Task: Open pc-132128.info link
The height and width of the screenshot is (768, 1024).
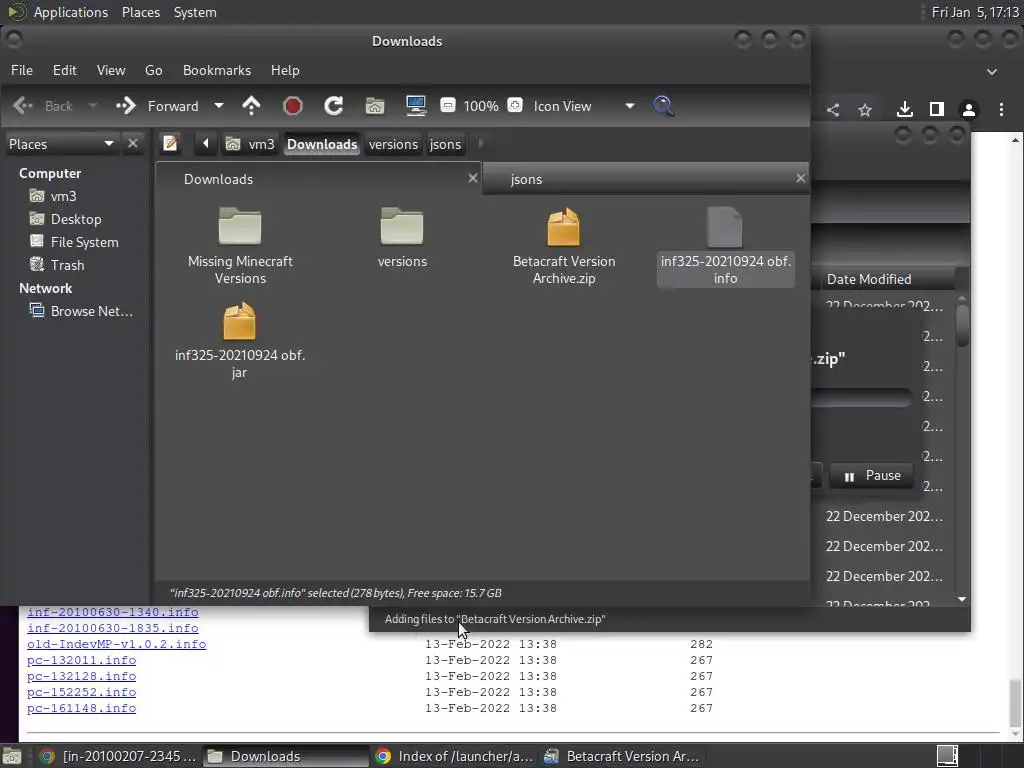Action: [x=82, y=676]
